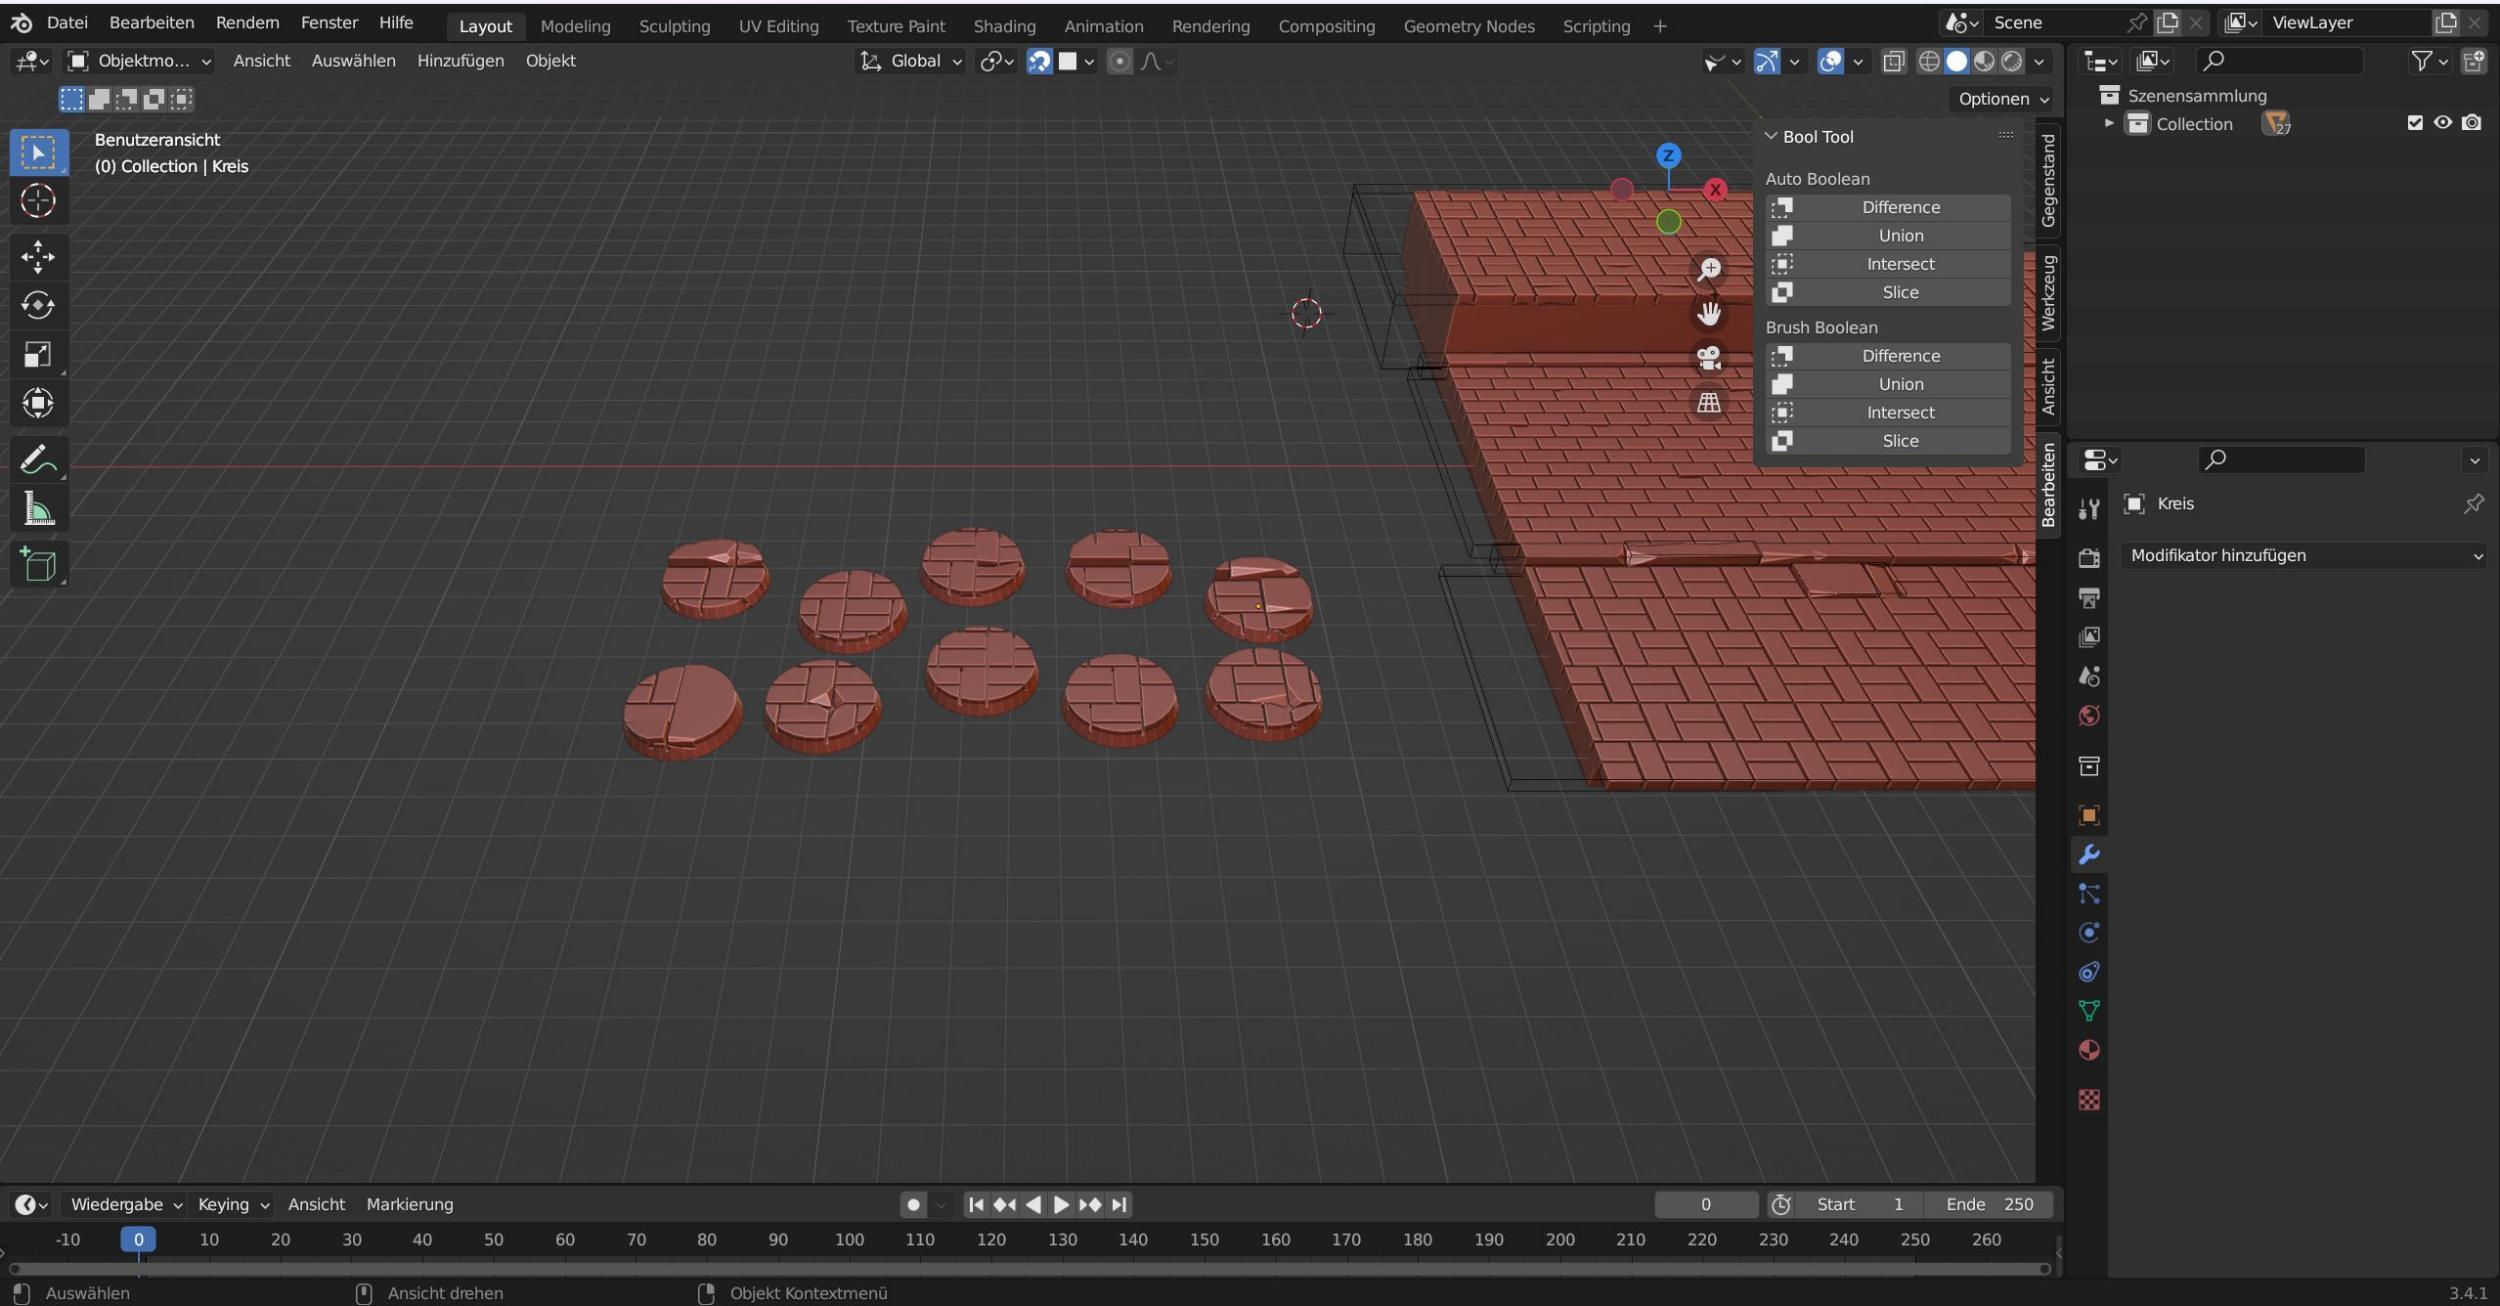This screenshot has height=1306, width=2500.
Task: Open the Material properties tab
Action: coord(2089,1050)
